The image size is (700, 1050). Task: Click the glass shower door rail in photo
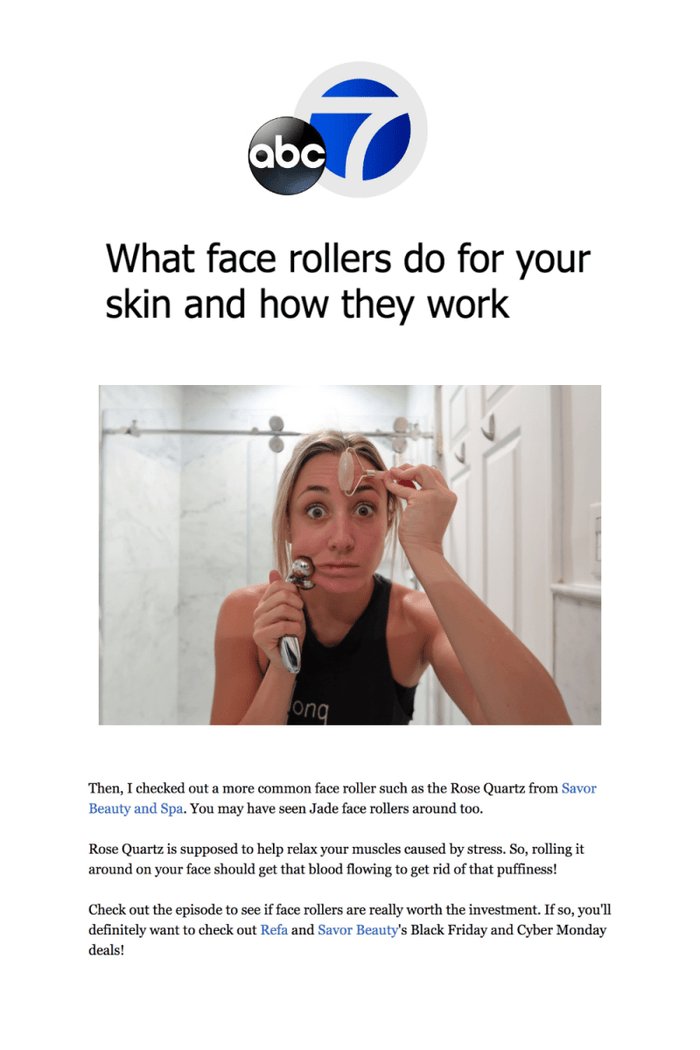(x=268, y=431)
